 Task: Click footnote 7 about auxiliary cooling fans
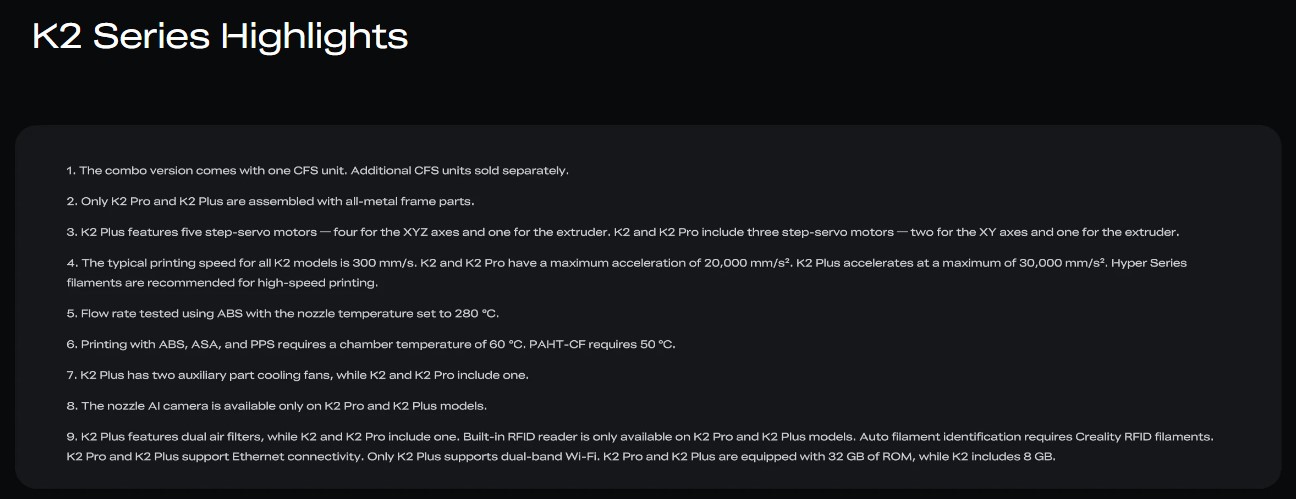point(298,375)
